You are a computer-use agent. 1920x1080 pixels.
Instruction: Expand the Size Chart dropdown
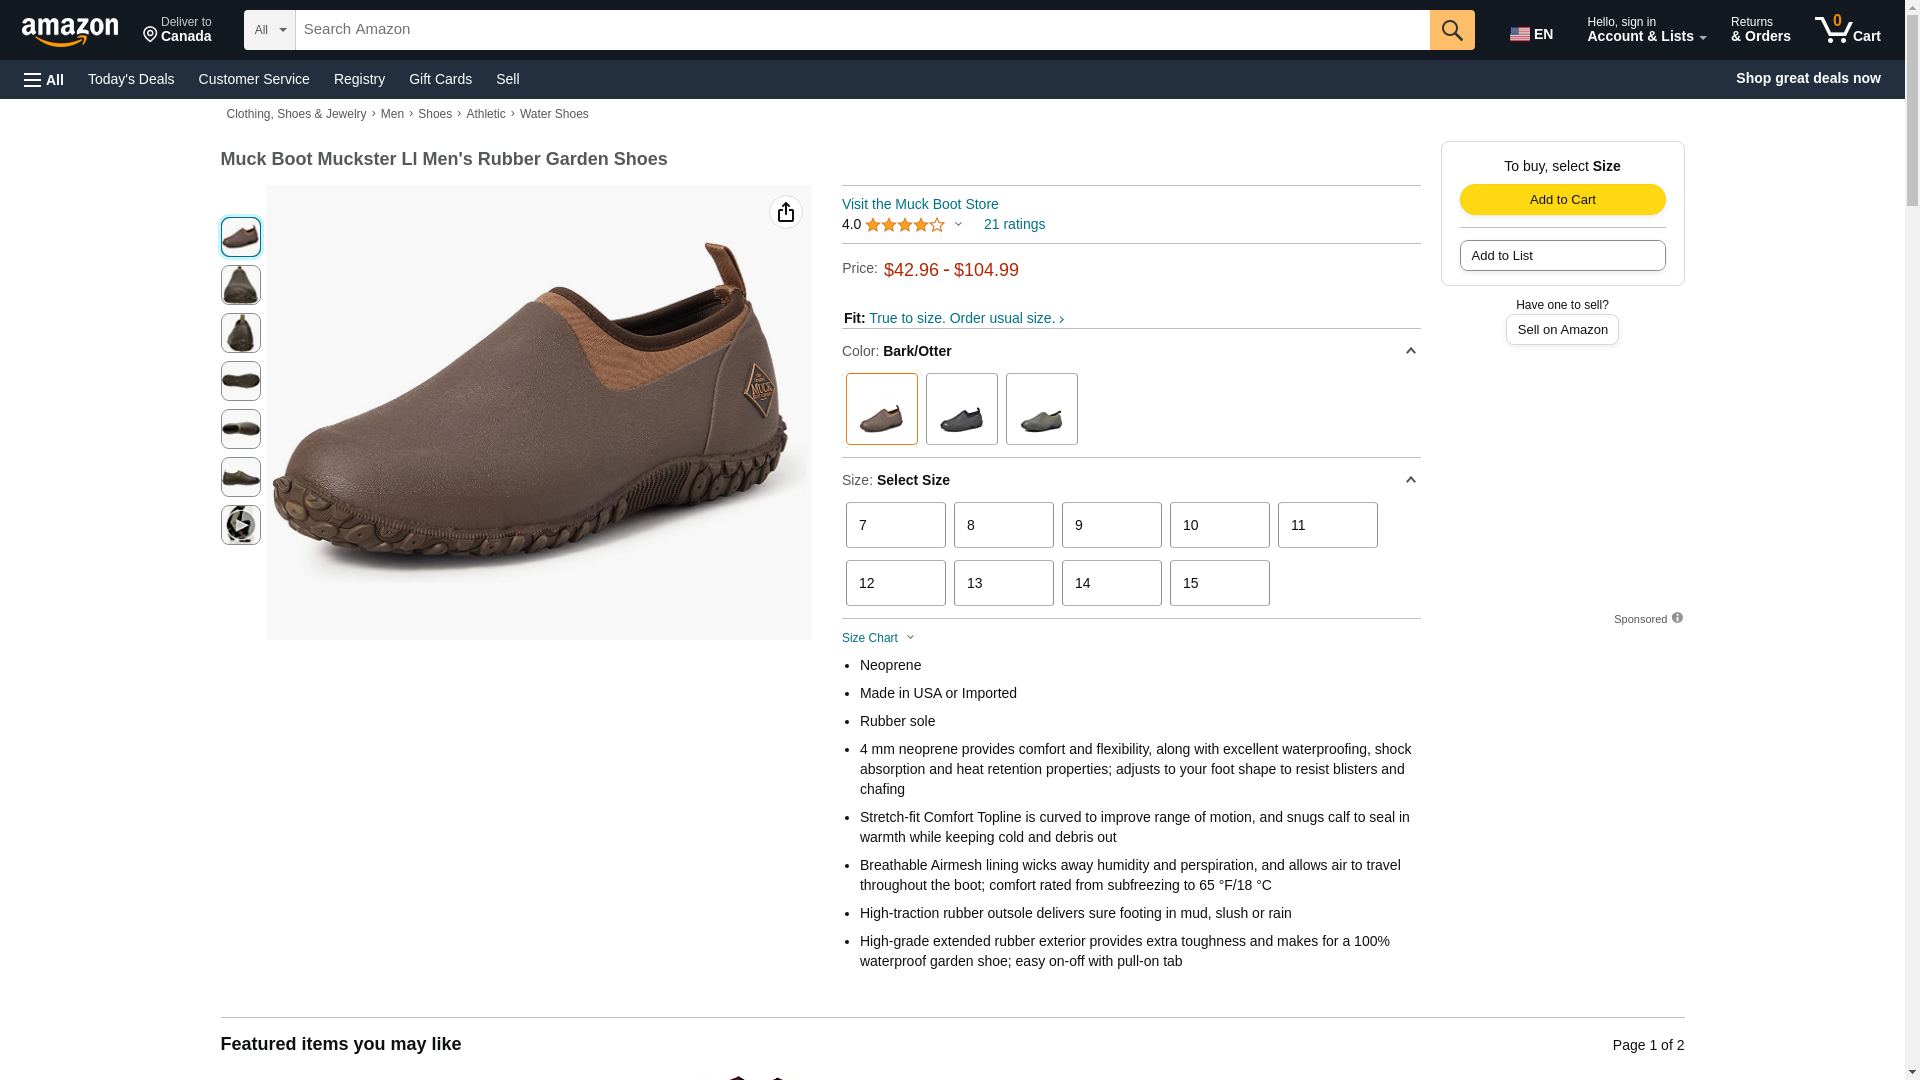click(x=878, y=638)
